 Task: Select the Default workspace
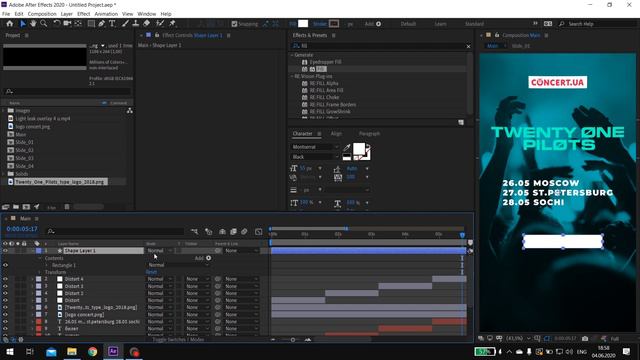click(x=408, y=24)
